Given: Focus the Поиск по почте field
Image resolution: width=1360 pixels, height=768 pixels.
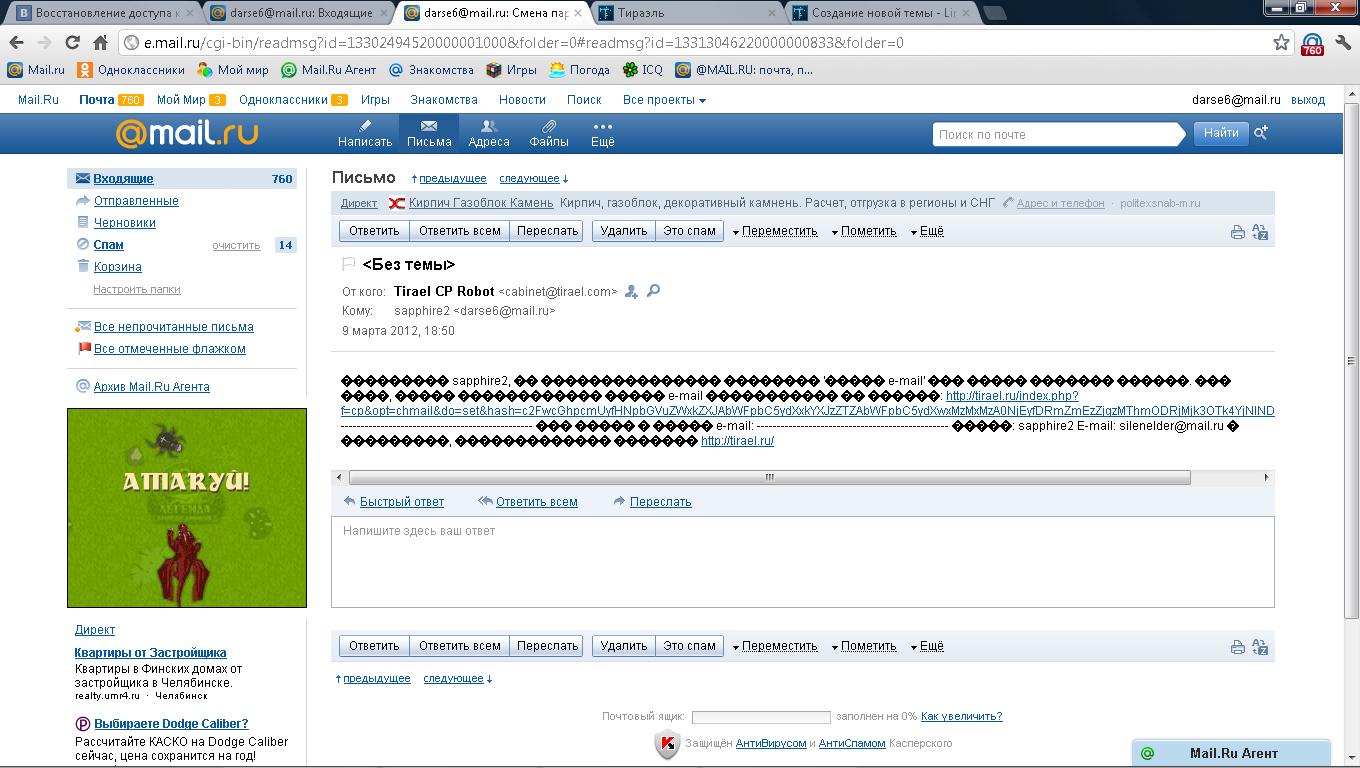Looking at the screenshot, I should coord(1060,134).
